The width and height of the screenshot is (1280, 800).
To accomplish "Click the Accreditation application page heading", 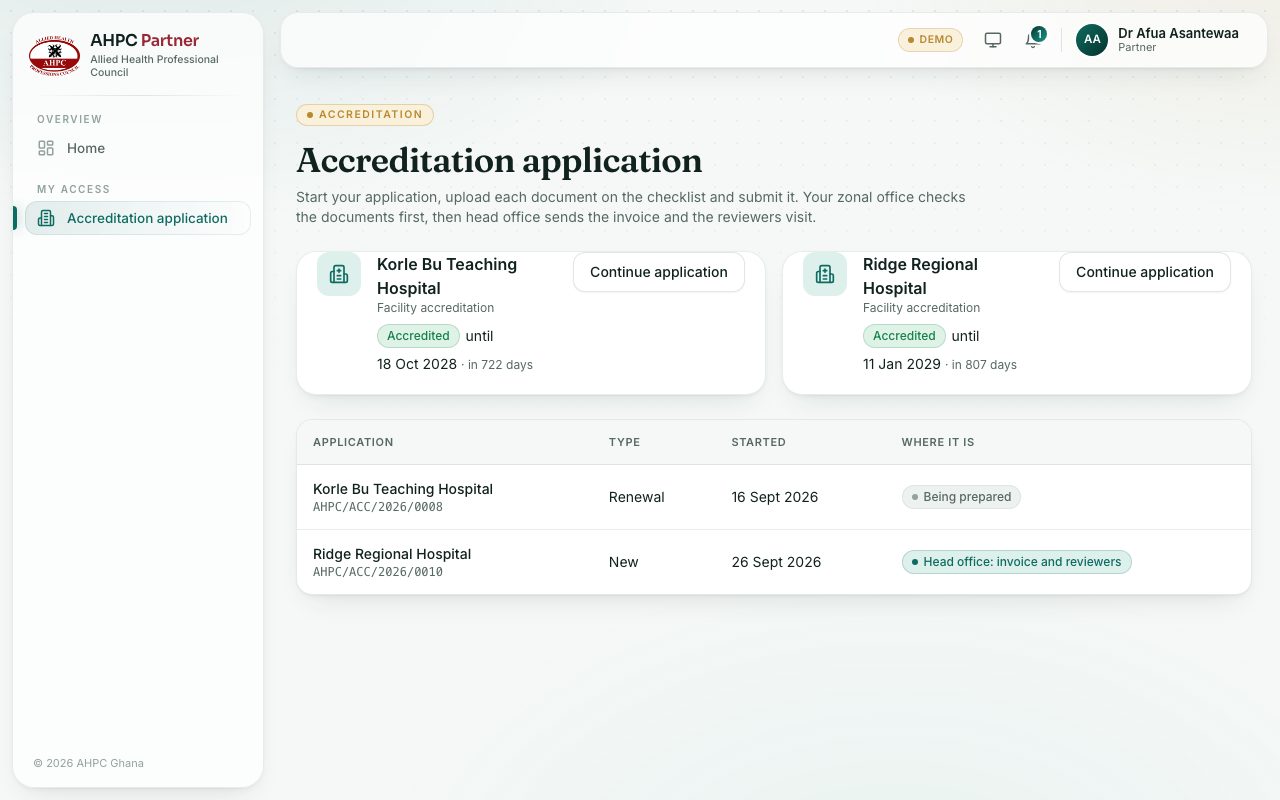I will [x=499, y=161].
